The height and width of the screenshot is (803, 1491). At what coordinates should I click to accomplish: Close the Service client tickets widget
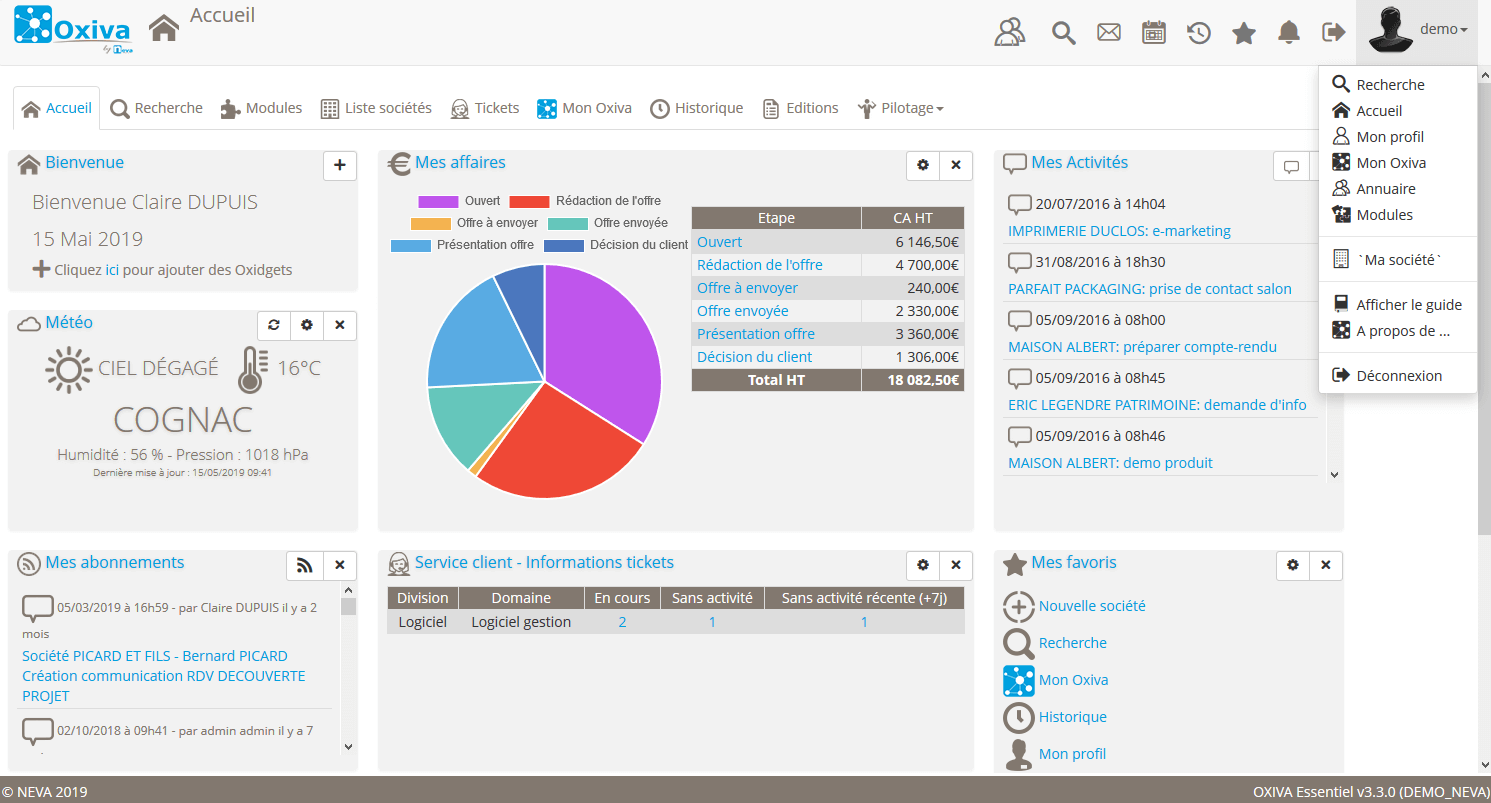pos(956,565)
